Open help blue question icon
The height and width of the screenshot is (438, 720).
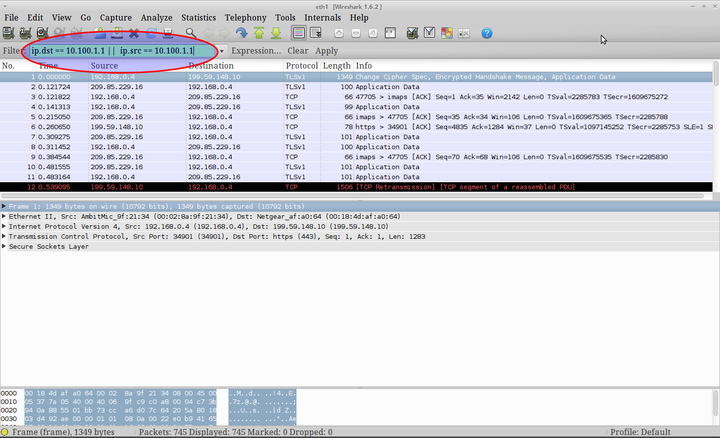click(x=487, y=33)
